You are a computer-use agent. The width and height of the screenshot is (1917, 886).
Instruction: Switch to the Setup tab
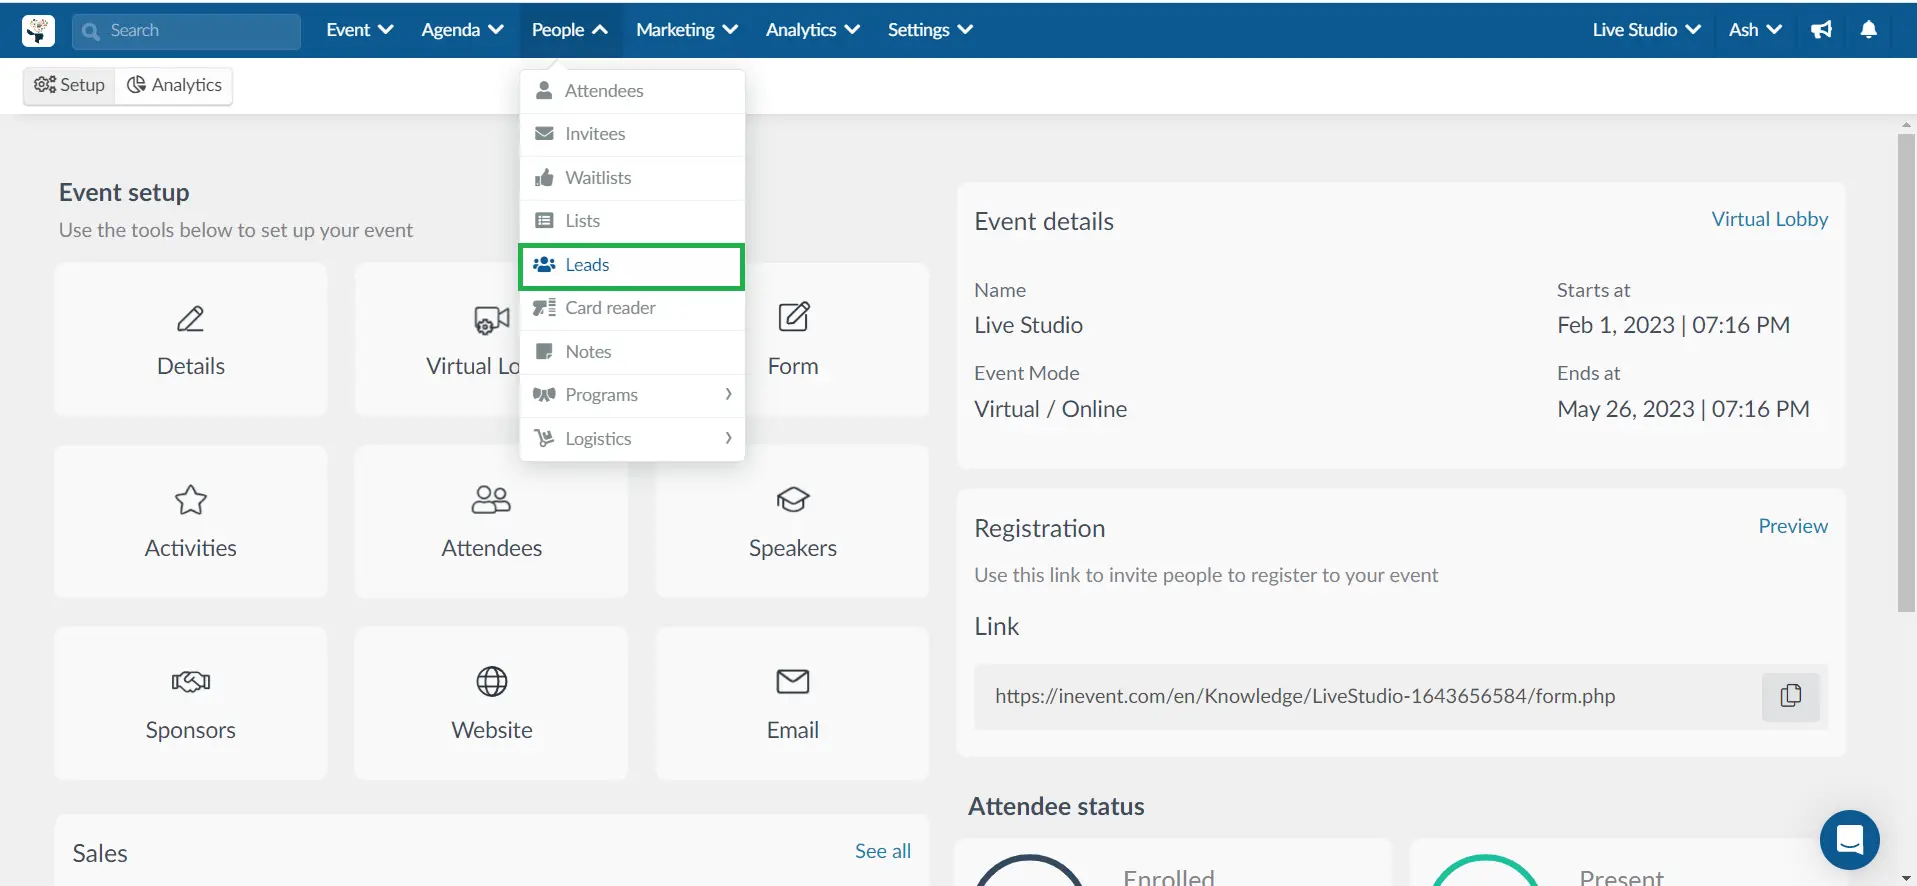point(69,85)
